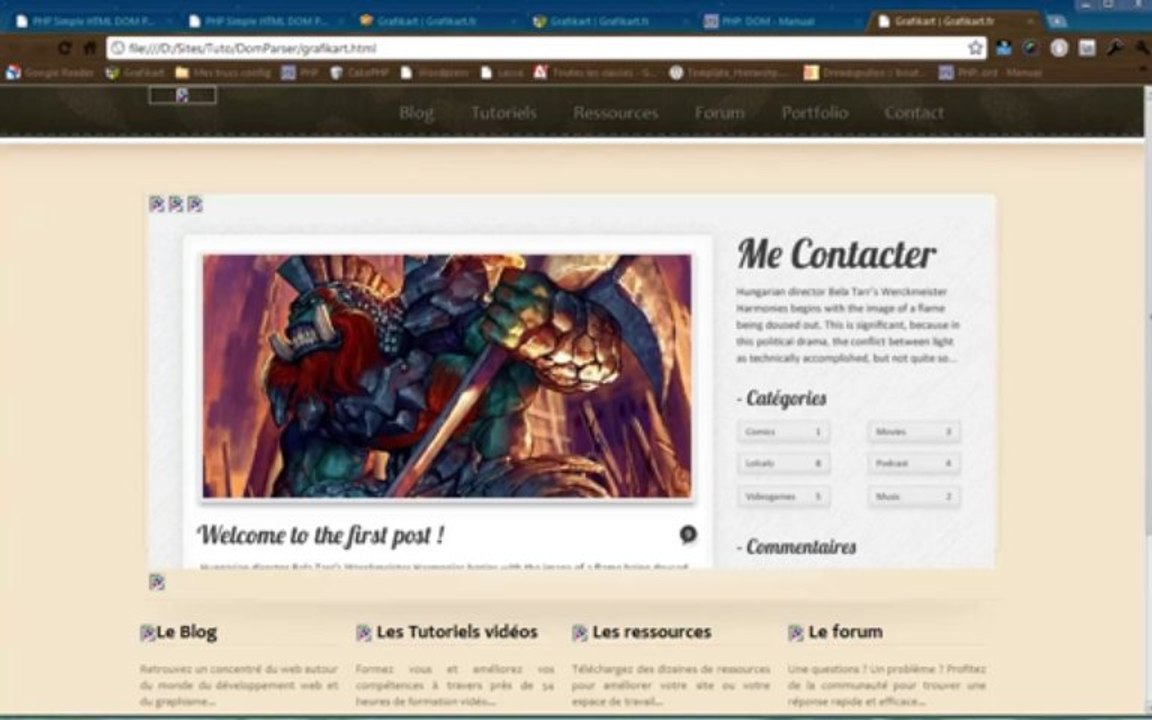Select the Videogames category
Image resolution: width=1152 pixels, height=720 pixels.
[783, 497]
